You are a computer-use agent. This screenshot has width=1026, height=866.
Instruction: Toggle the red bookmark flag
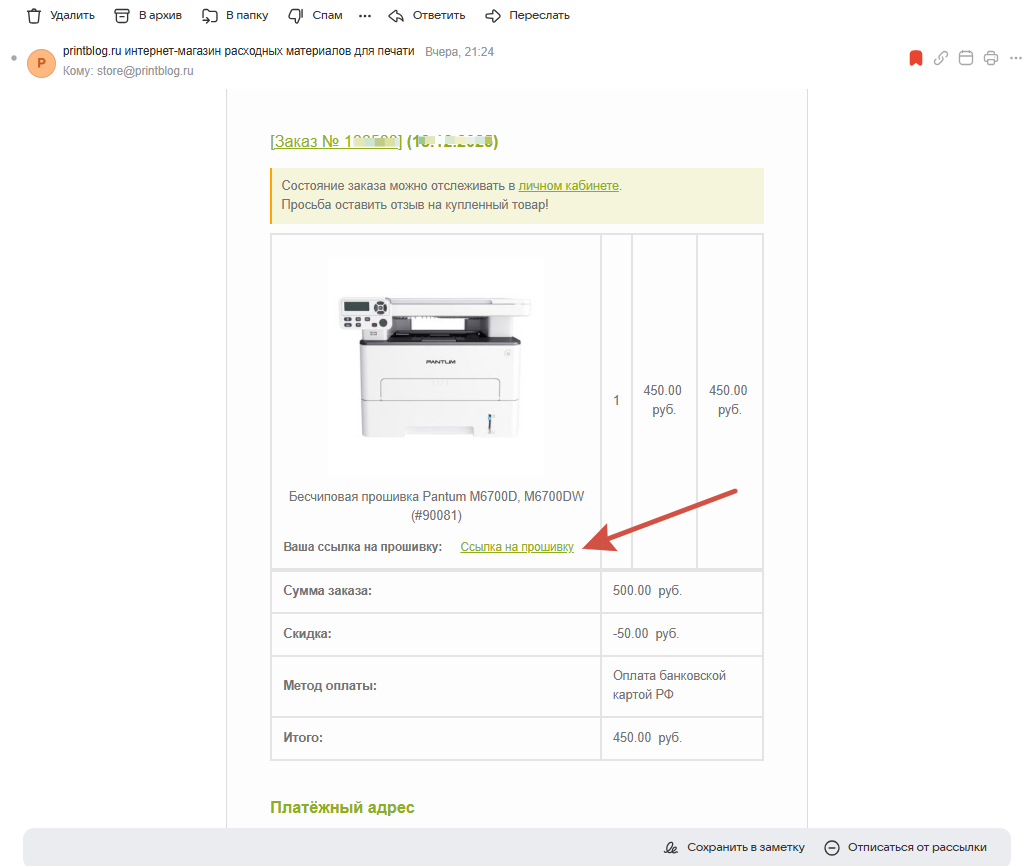tap(915, 58)
